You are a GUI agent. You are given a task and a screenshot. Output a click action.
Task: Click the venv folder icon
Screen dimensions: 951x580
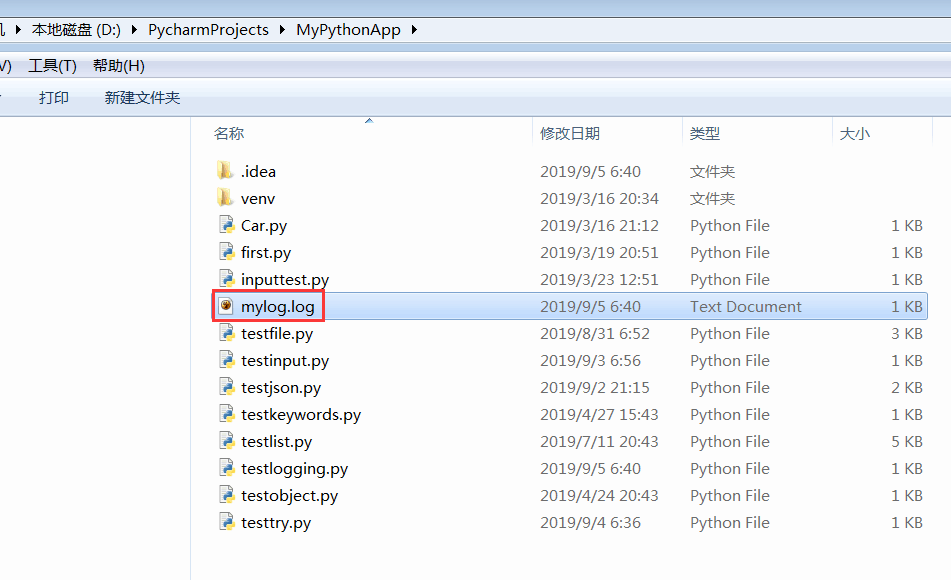point(228,198)
